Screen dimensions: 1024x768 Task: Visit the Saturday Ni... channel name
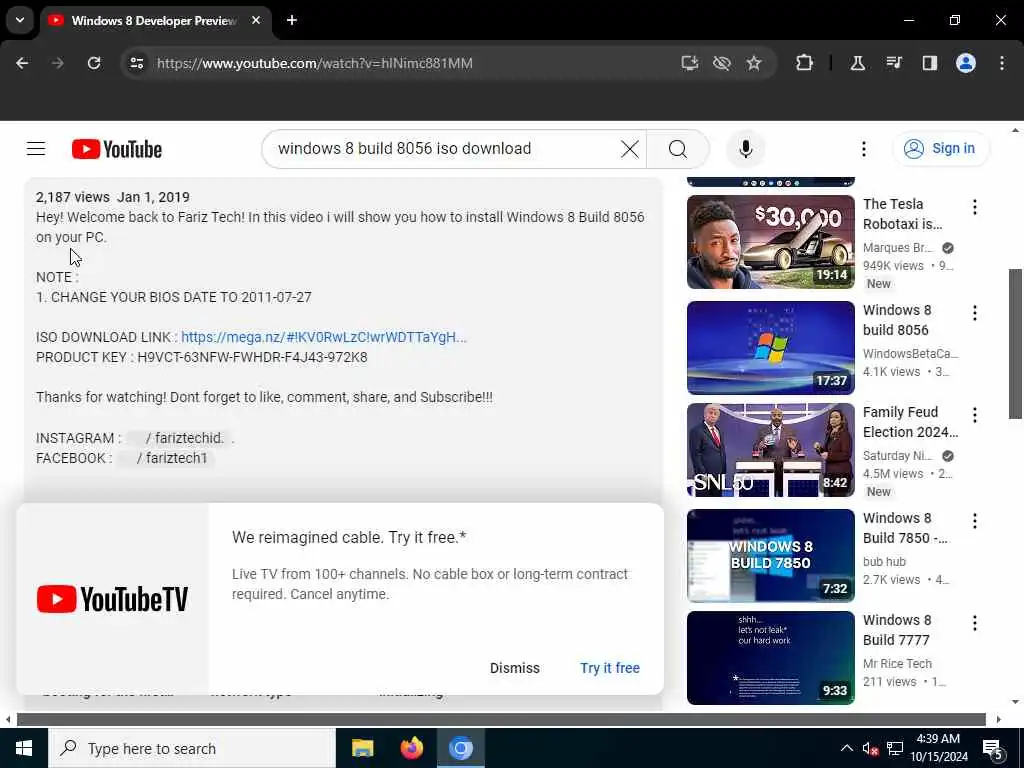click(x=897, y=456)
